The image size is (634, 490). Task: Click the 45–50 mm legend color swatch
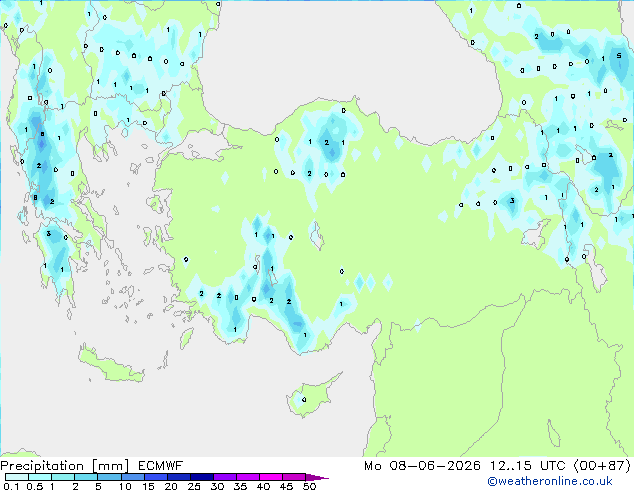point(294,477)
